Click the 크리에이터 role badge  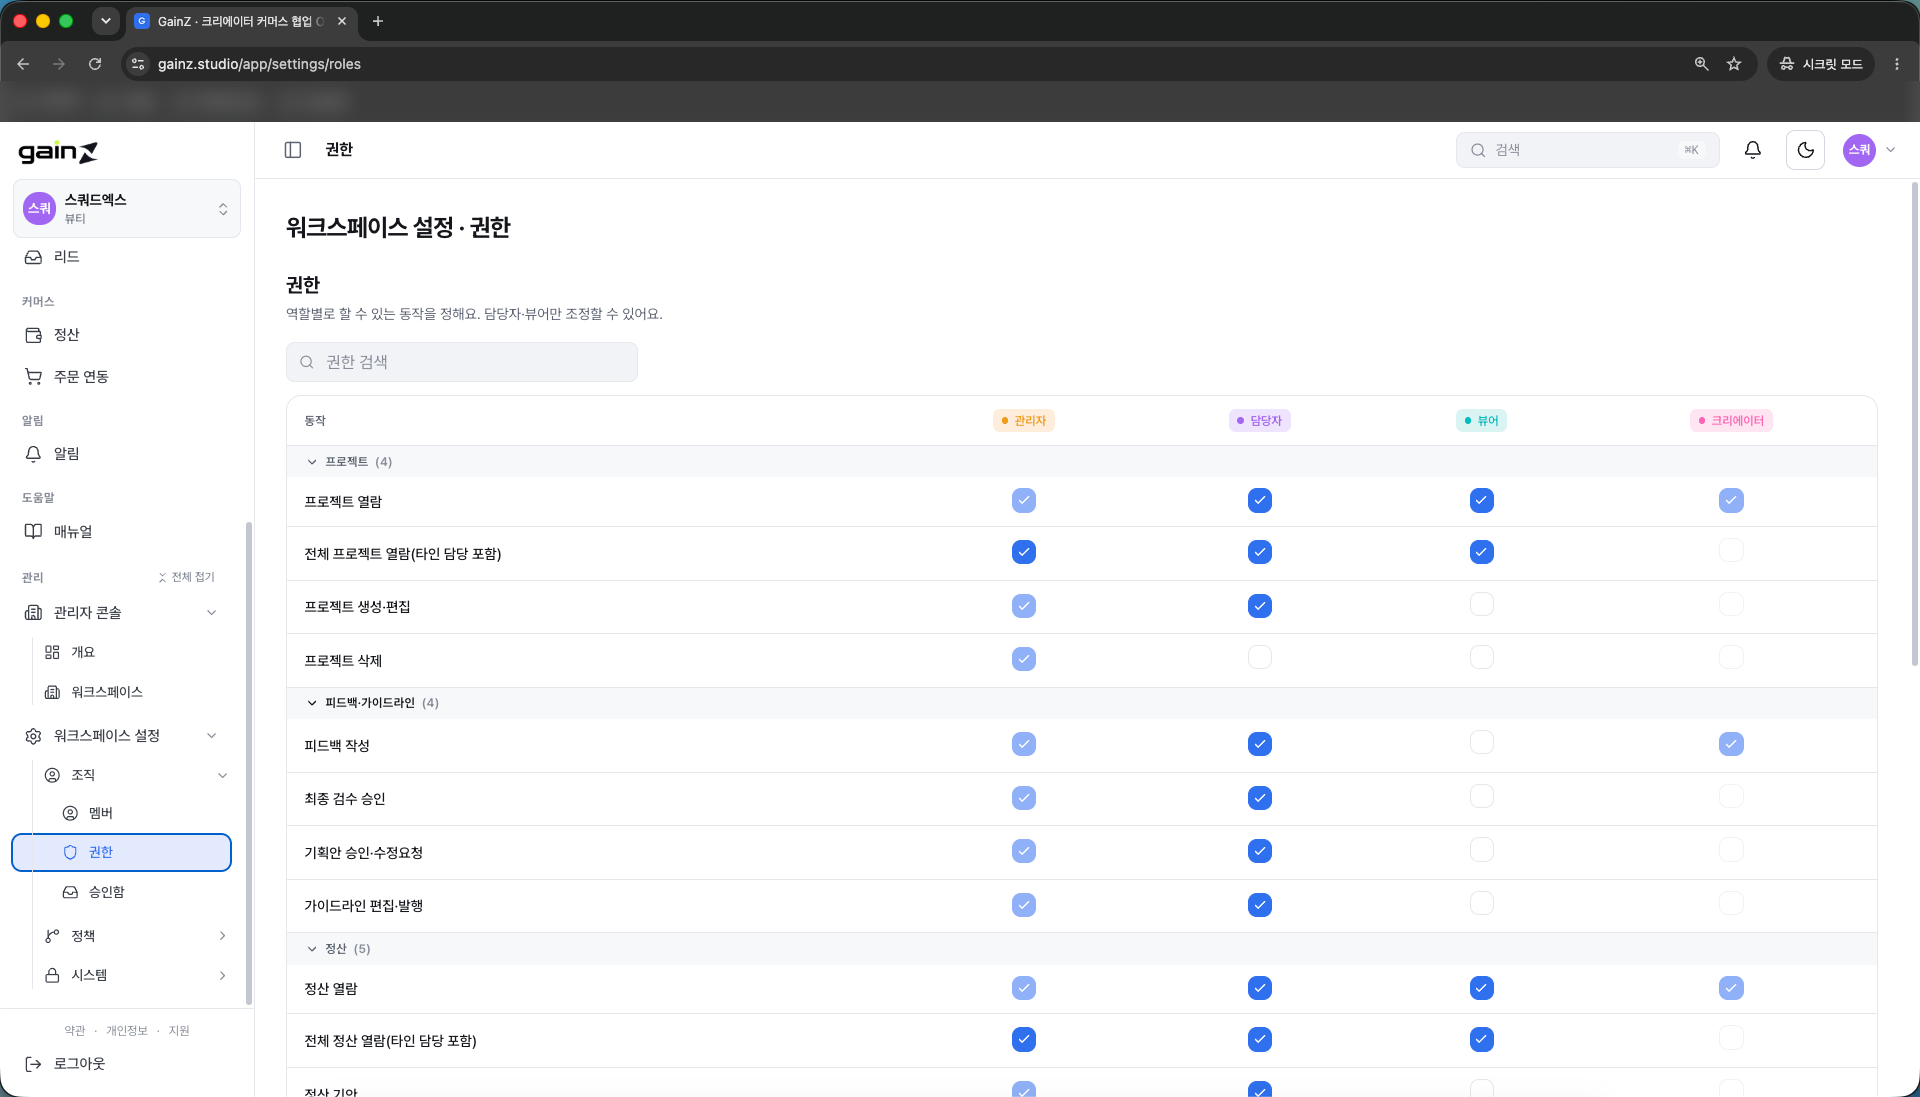1731,421
